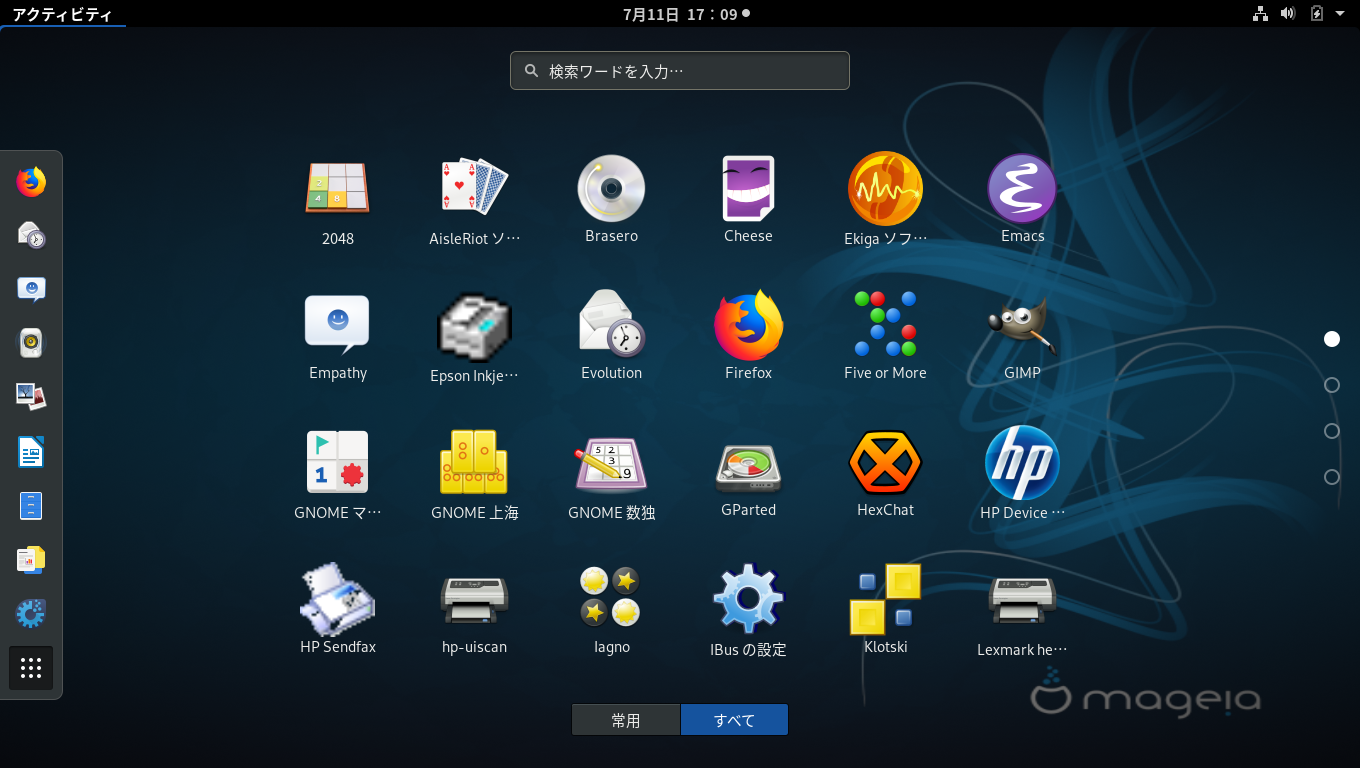Jump to the second app grid page dot
Image resolution: width=1360 pixels, height=768 pixels.
coord(1332,385)
